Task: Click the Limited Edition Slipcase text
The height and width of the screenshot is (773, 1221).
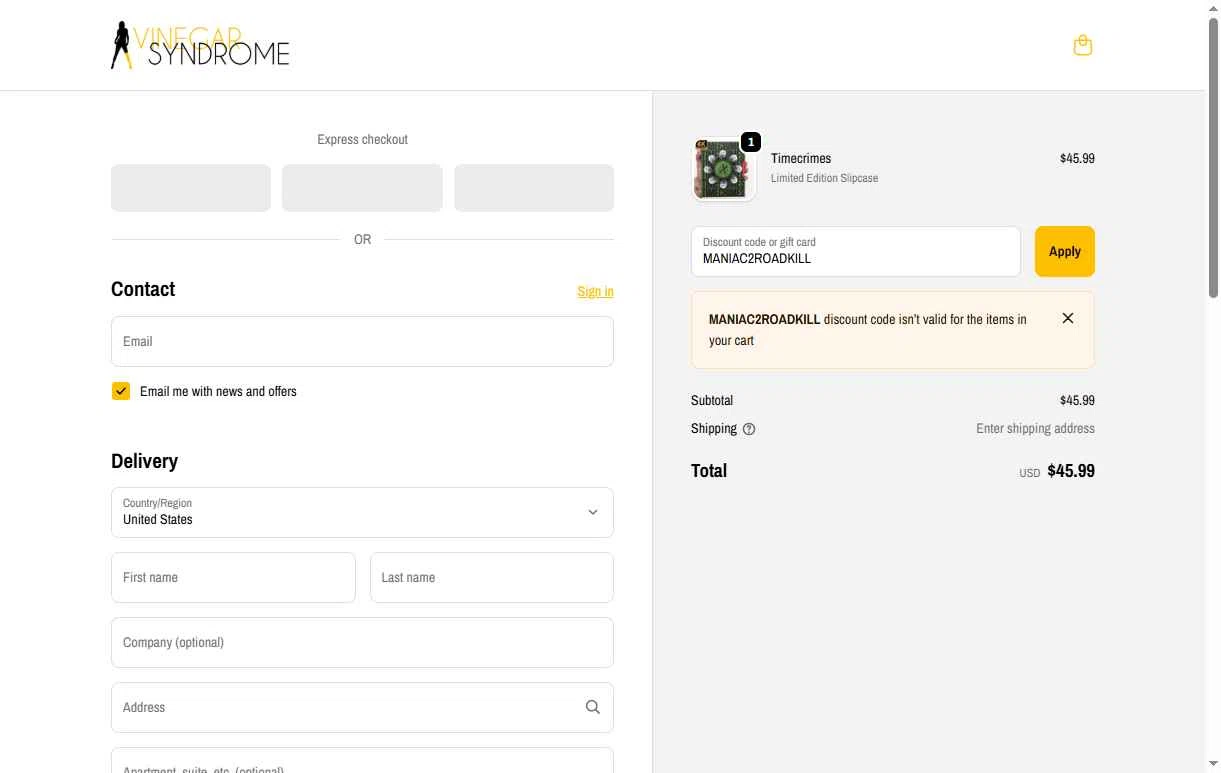Action: click(x=824, y=178)
